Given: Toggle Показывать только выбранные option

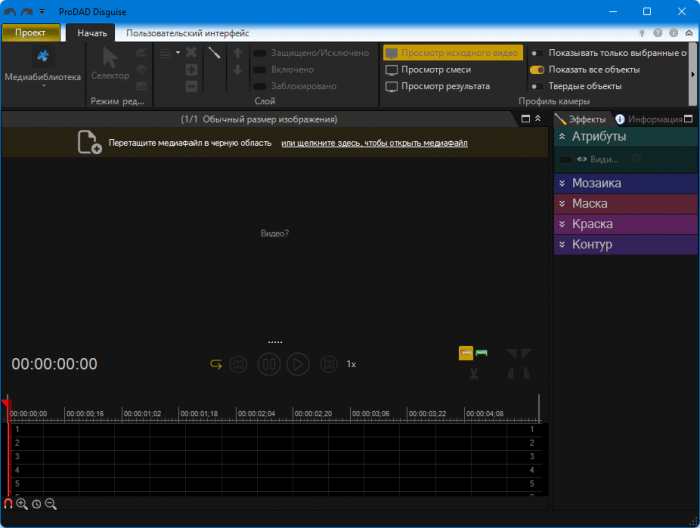Looking at the screenshot, I should 537,53.
